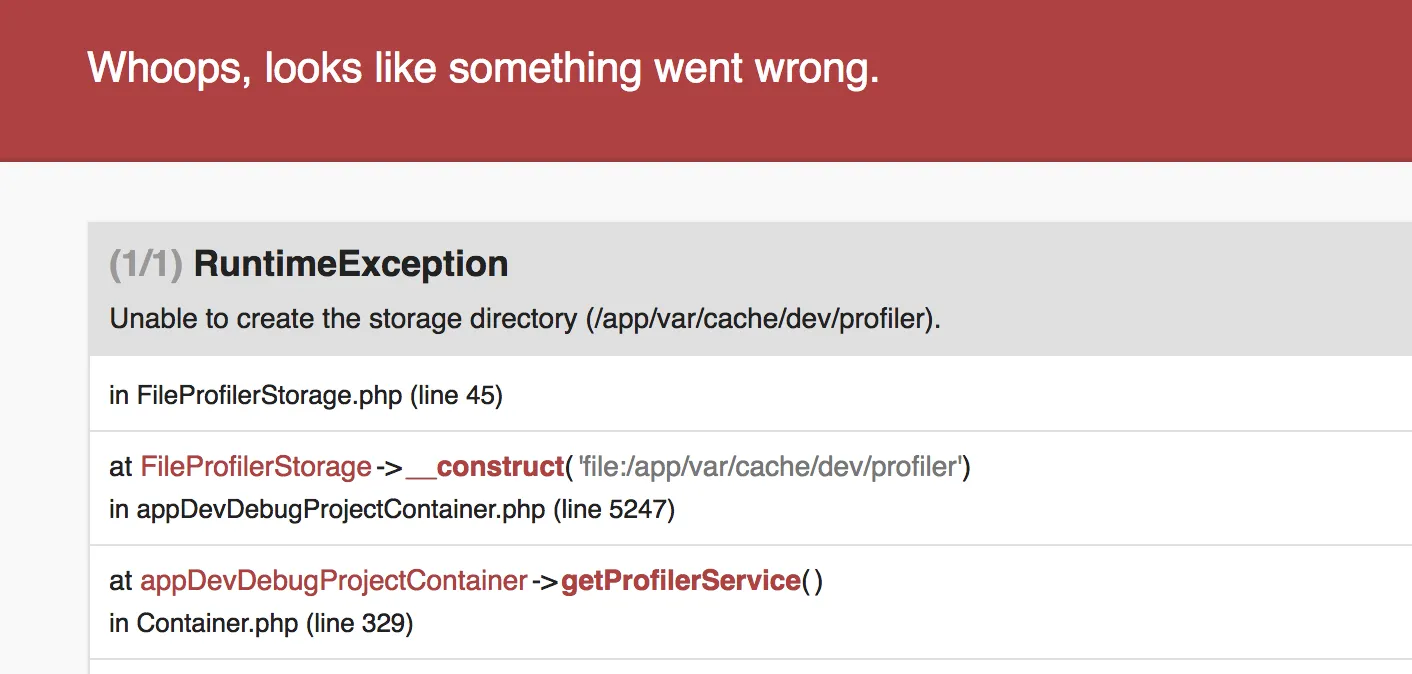The height and width of the screenshot is (674, 1412).
Task: Click the arrow before getProfilerService
Action: [x=544, y=581]
